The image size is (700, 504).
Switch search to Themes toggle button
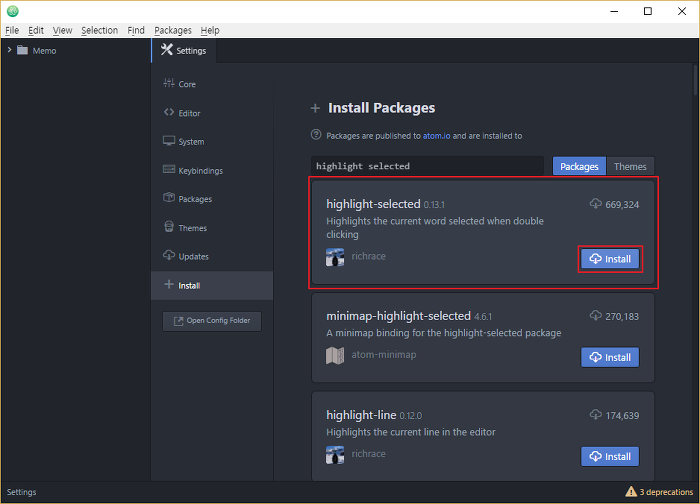[x=630, y=166]
